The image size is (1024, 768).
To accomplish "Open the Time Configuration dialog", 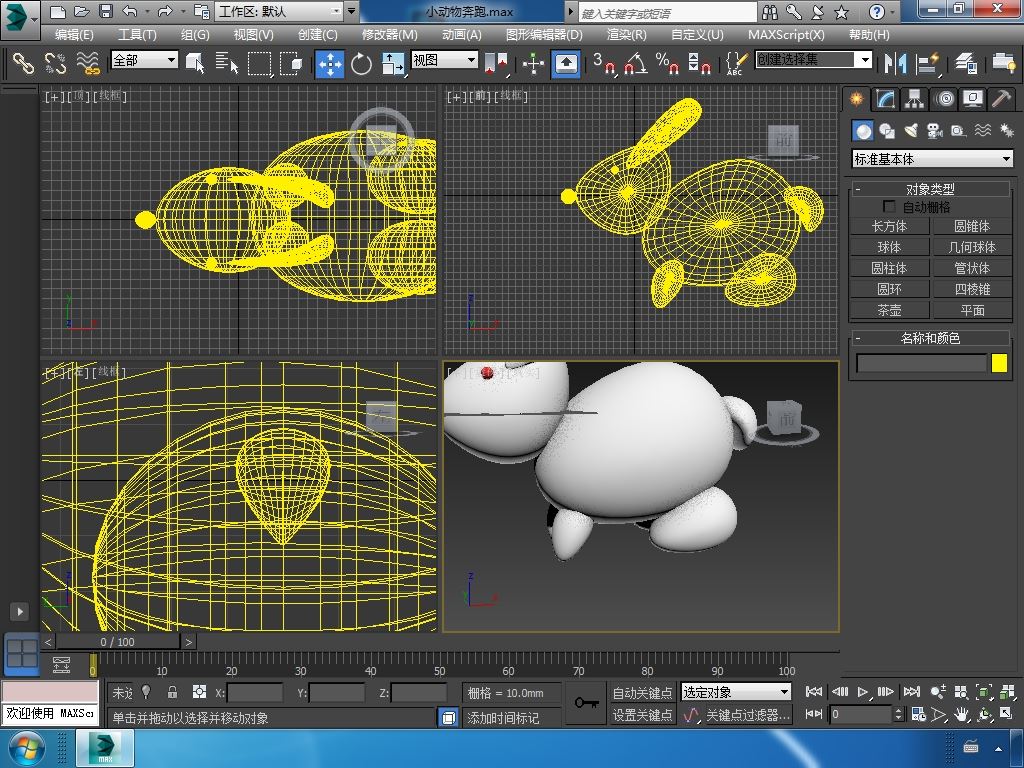I will pyautogui.click(x=919, y=714).
